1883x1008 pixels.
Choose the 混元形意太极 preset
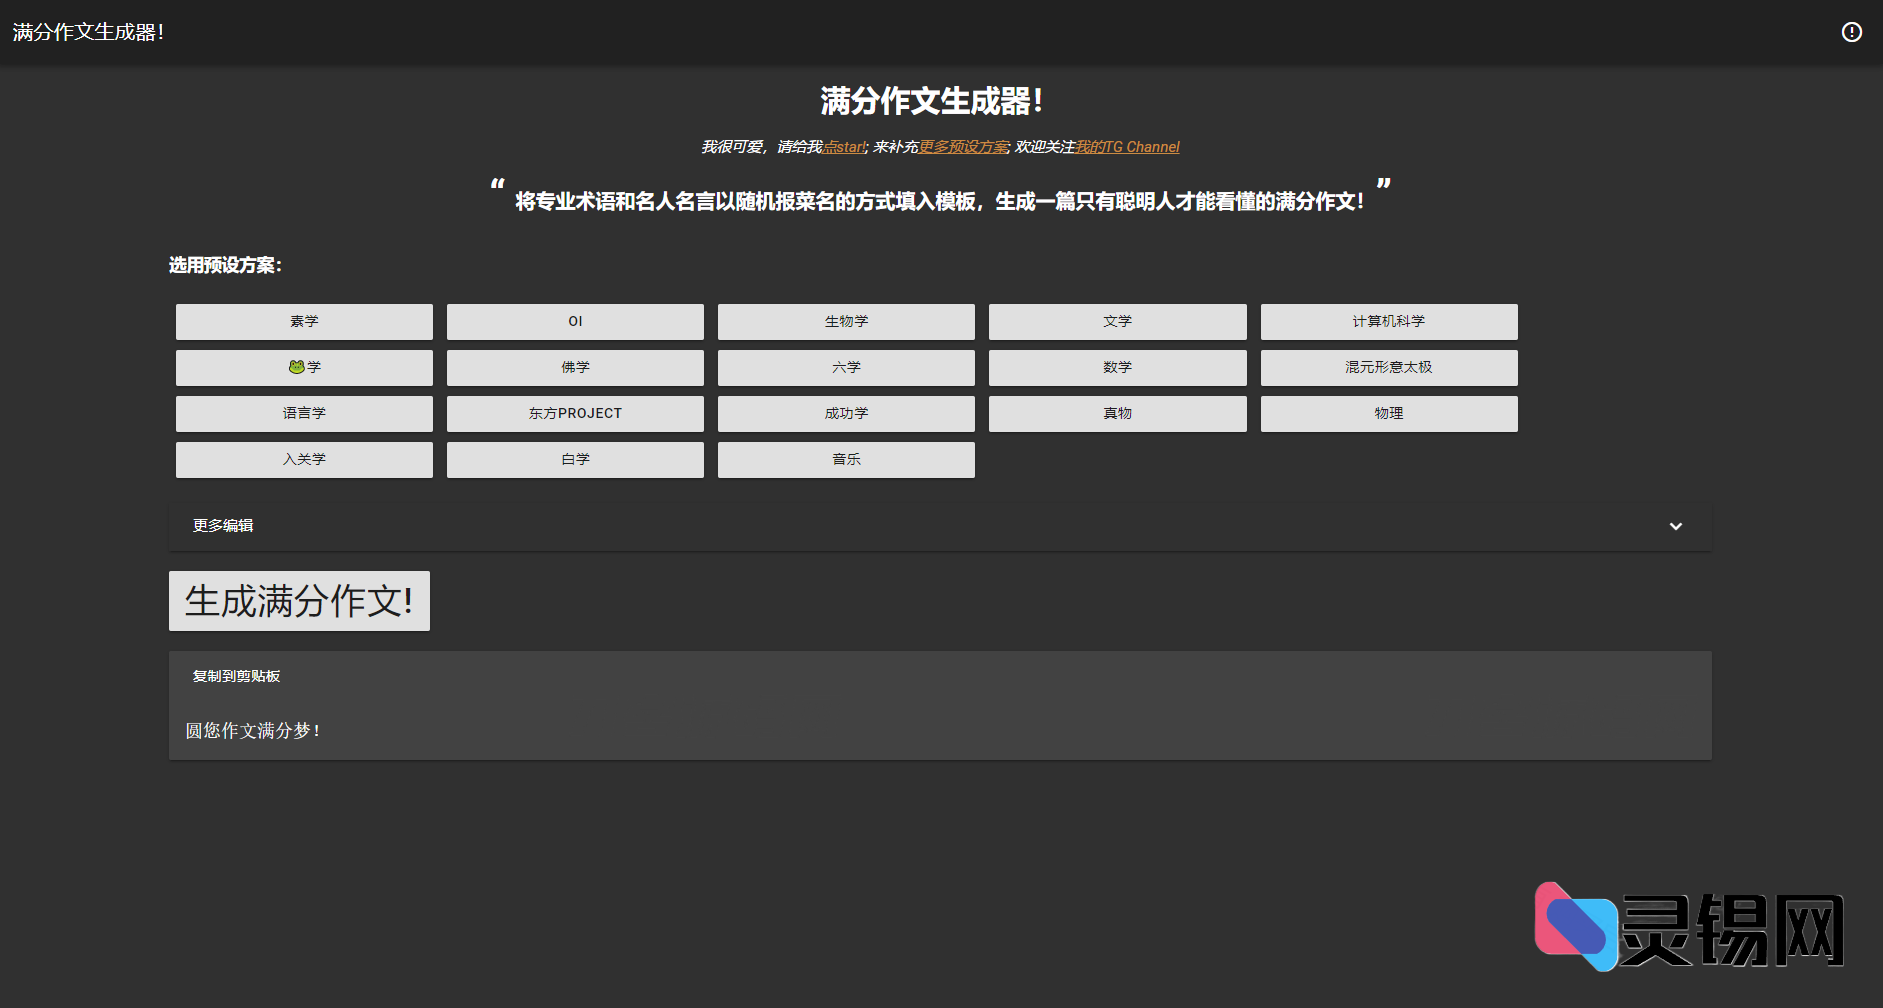pos(1389,367)
